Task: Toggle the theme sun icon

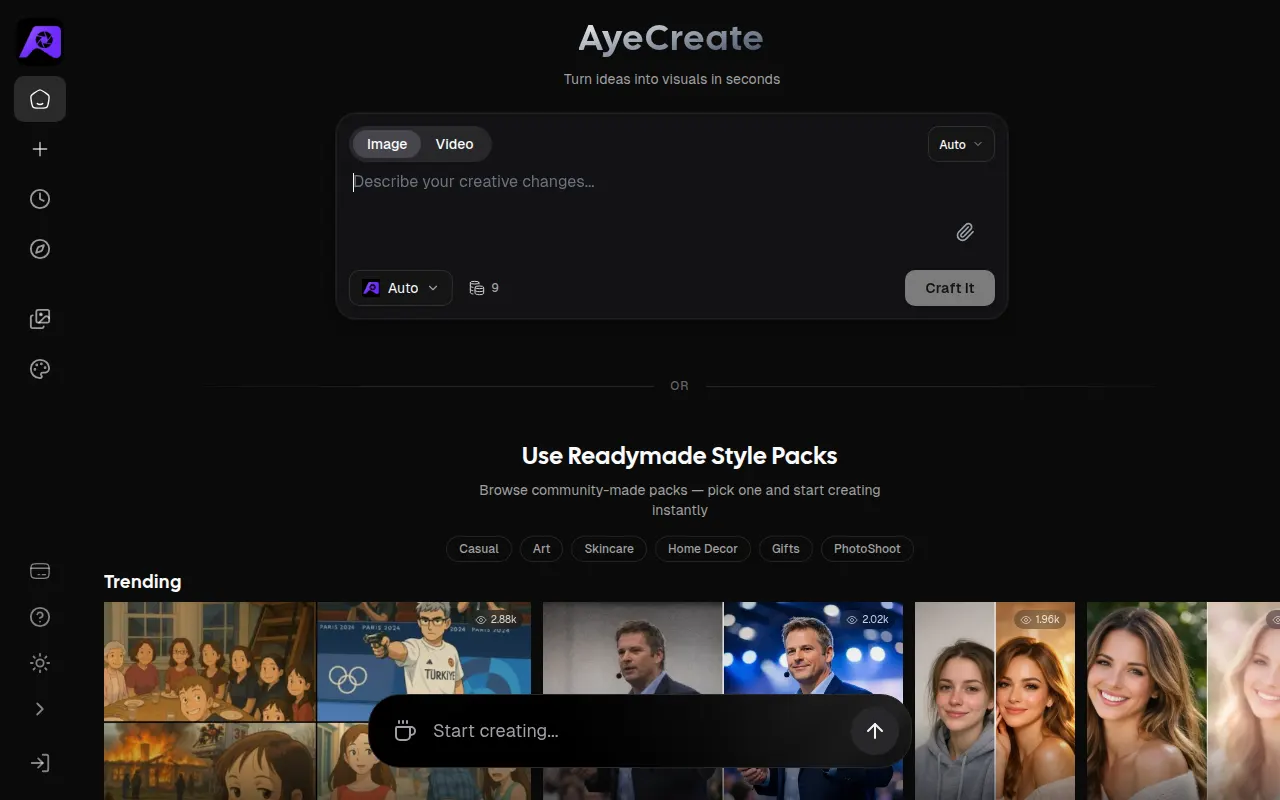Action: (x=40, y=663)
